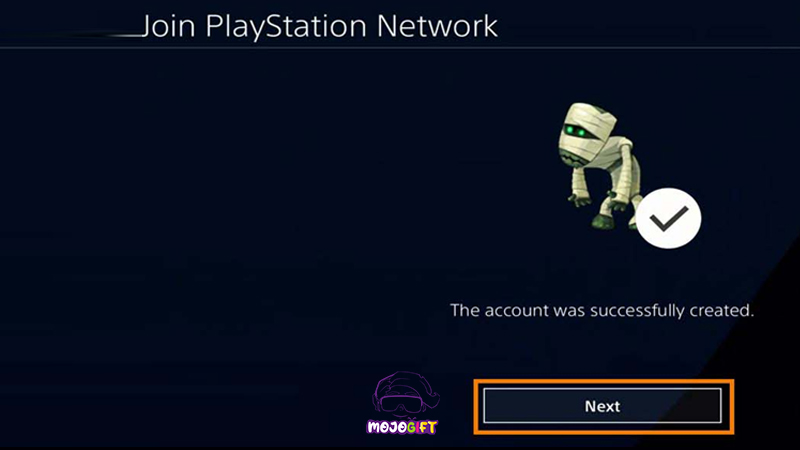
Task: Click the horizontal divider under the title
Action: pyautogui.click(x=400, y=48)
